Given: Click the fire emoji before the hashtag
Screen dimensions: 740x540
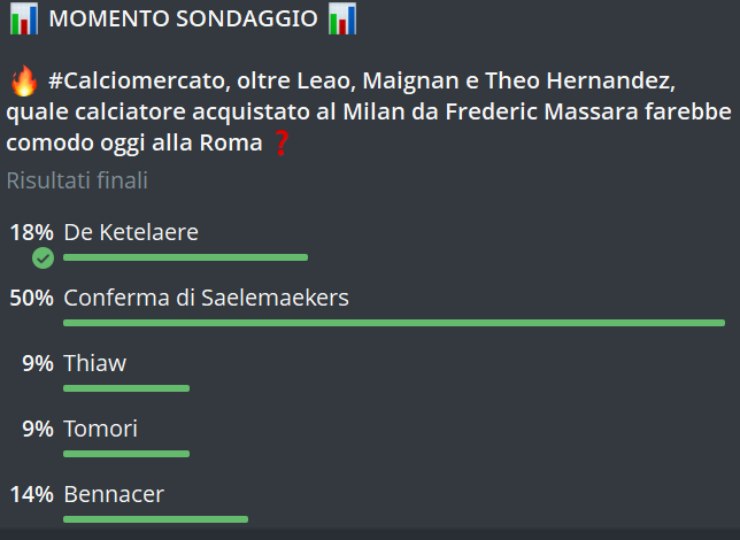Looking at the screenshot, I should click(22, 81).
